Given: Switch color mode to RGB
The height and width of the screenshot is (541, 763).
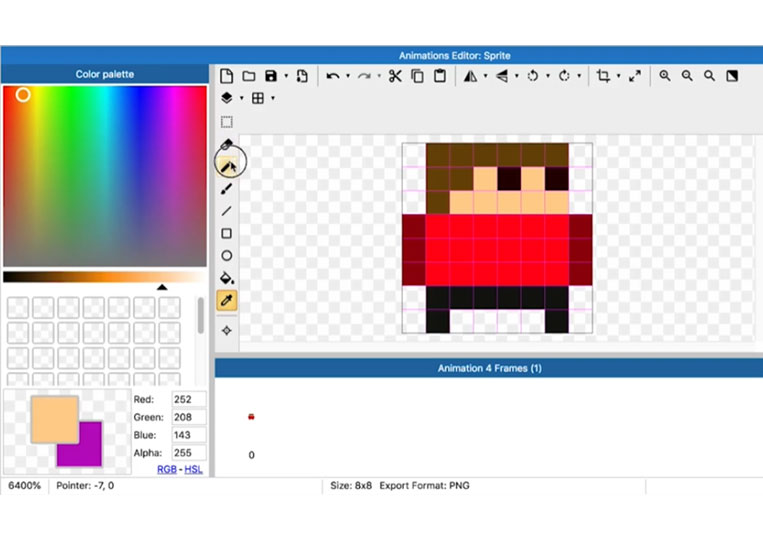Looking at the screenshot, I should (167, 469).
